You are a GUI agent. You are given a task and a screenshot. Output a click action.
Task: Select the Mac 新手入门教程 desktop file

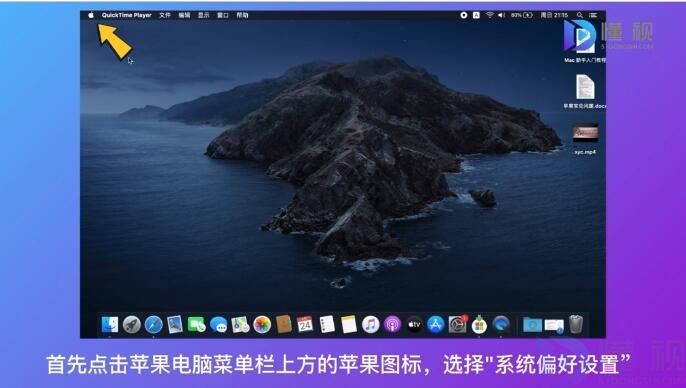pos(585,42)
